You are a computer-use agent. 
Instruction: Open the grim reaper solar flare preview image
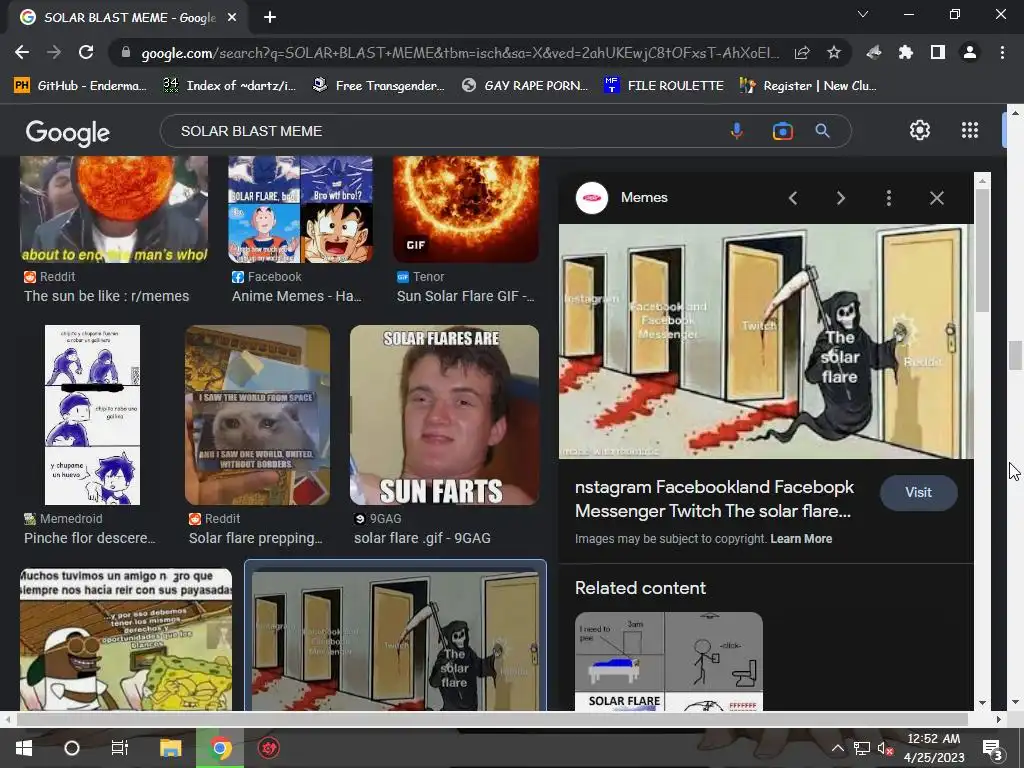[x=766, y=342]
